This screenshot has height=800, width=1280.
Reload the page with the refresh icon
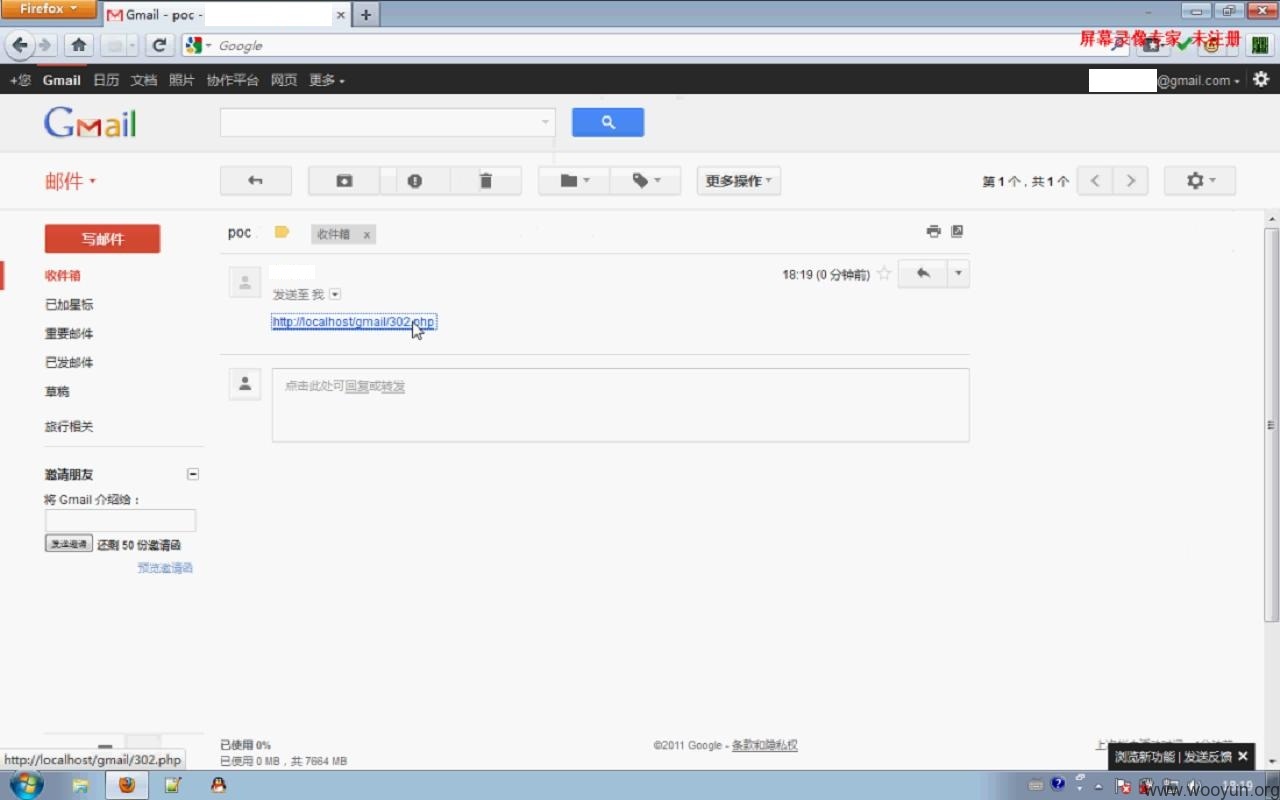pyautogui.click(x=159, y=45)
